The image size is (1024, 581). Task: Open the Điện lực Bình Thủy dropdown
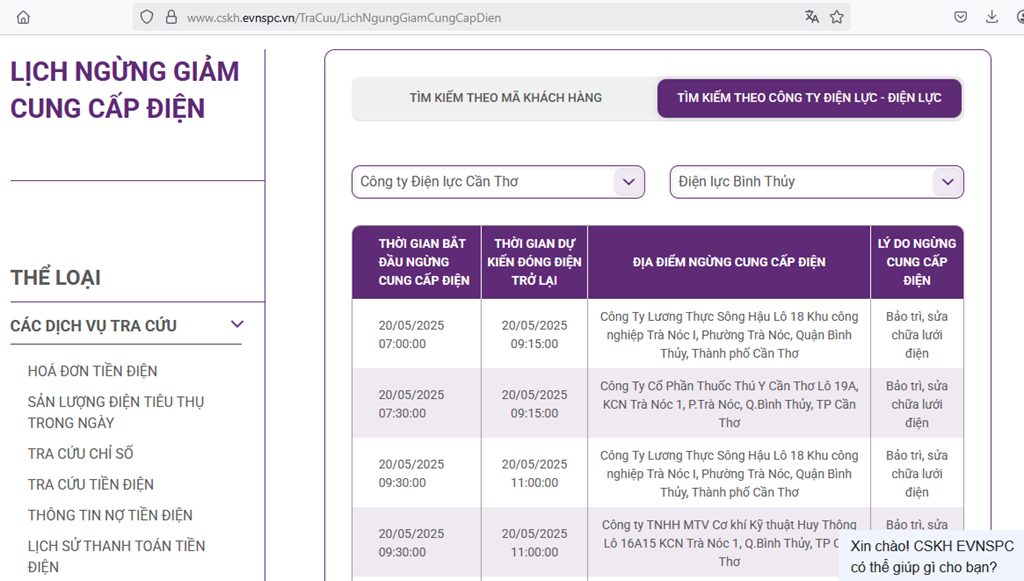click(x=816, y=182)
